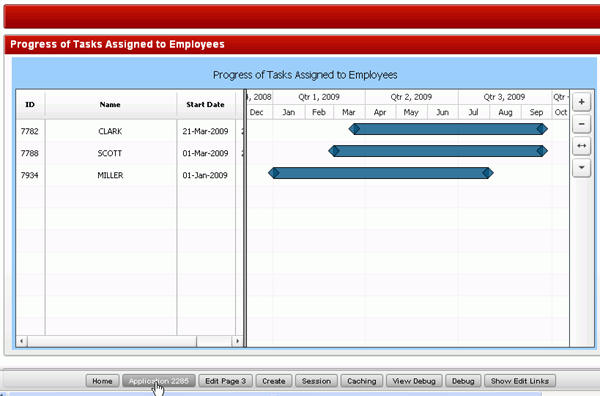Select the Name column header
Screen dimensions: 600x396
click(x=110, y=104)
